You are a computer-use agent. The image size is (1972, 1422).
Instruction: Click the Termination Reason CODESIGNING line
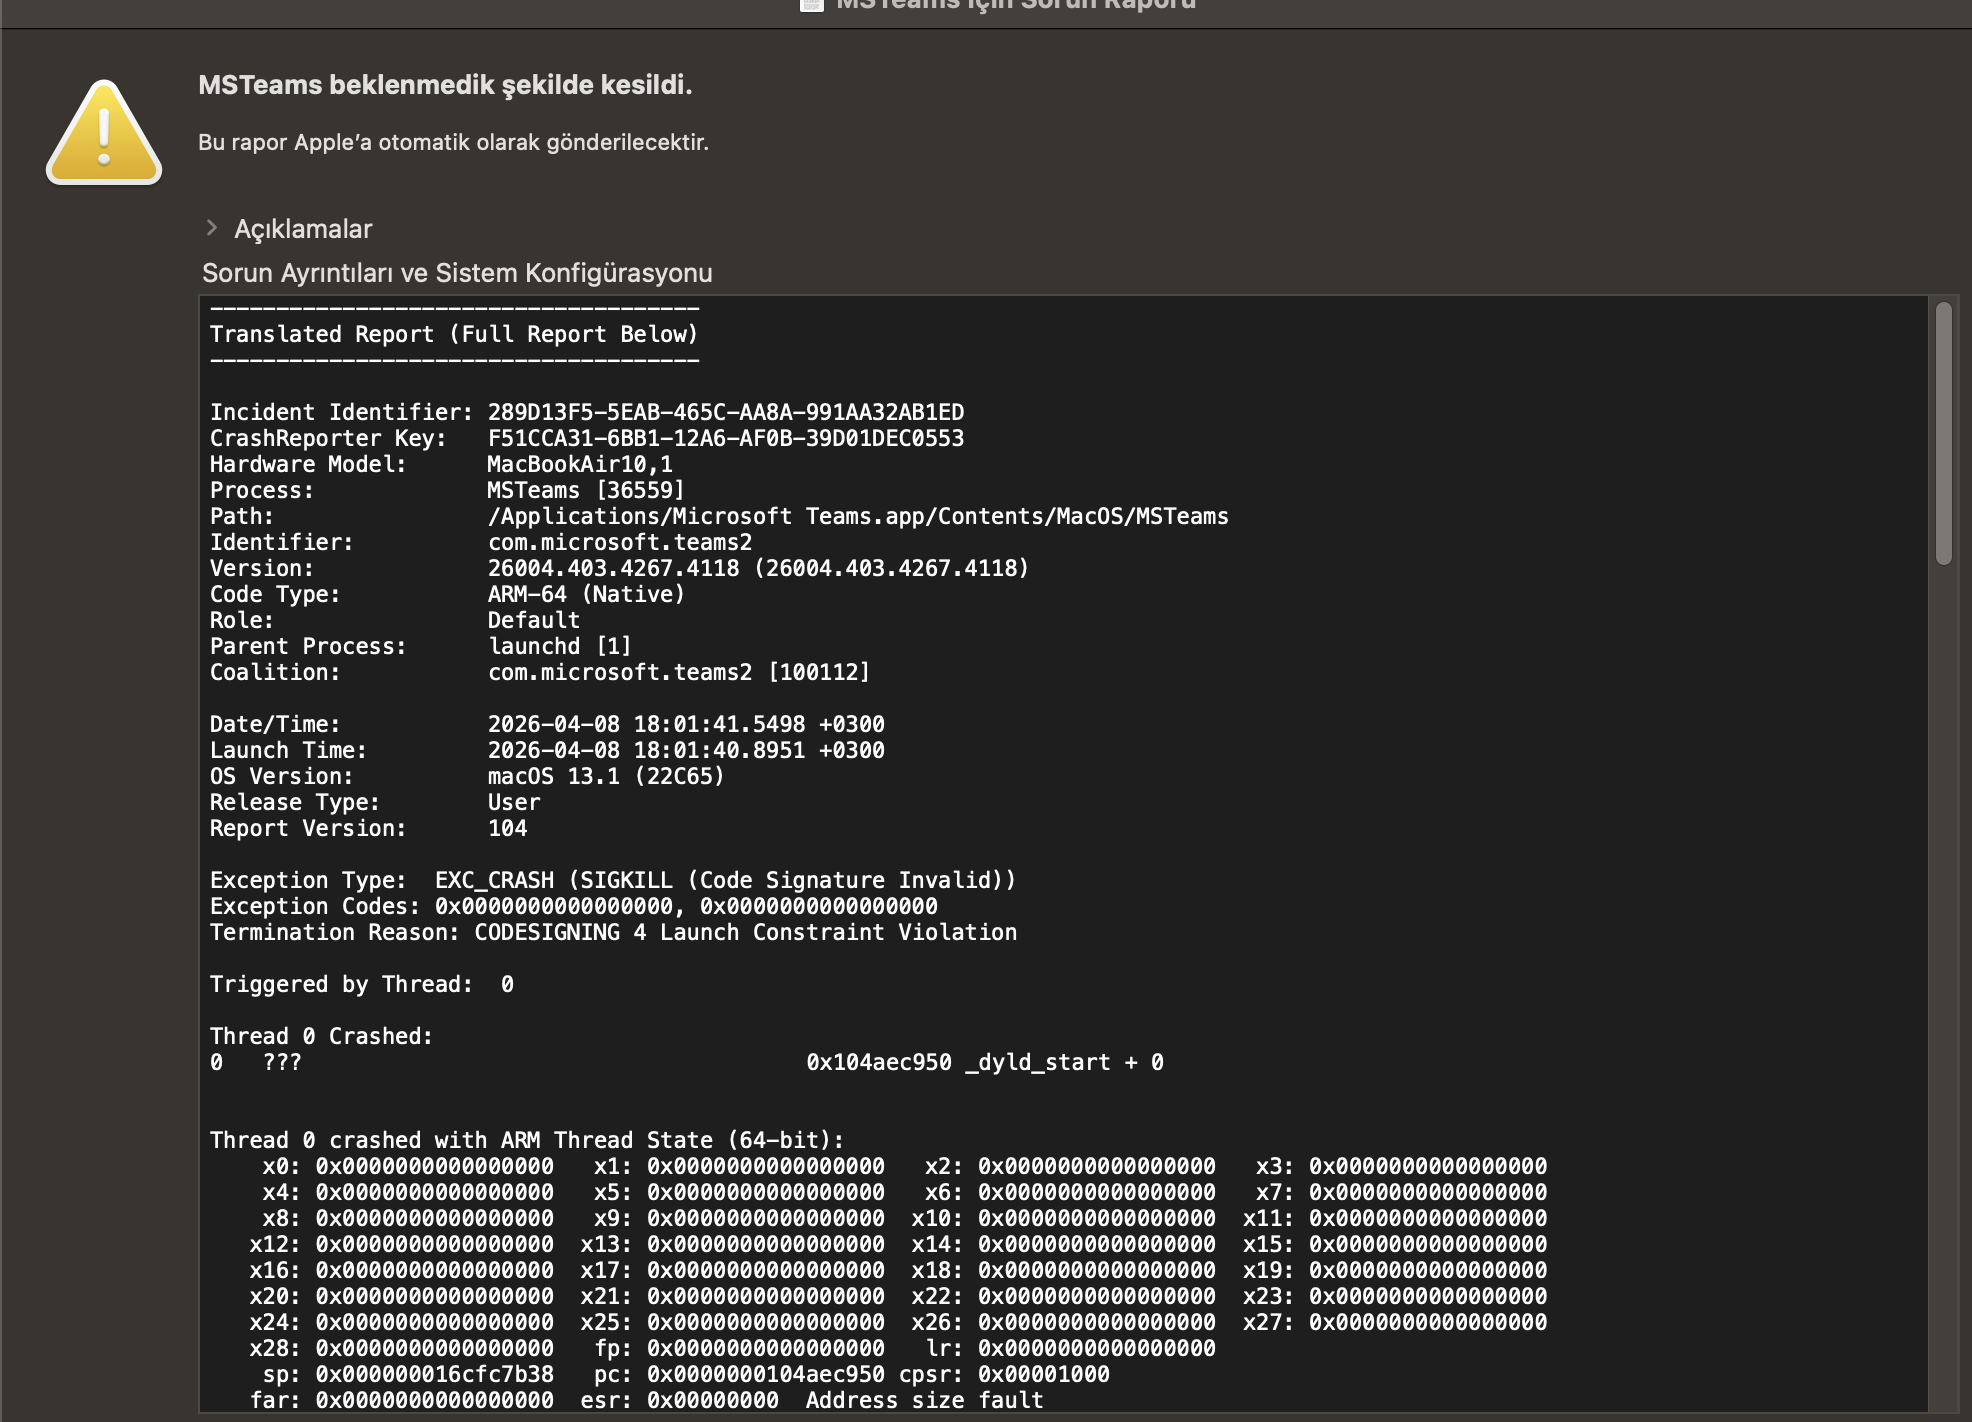click(x=613, y=932)
